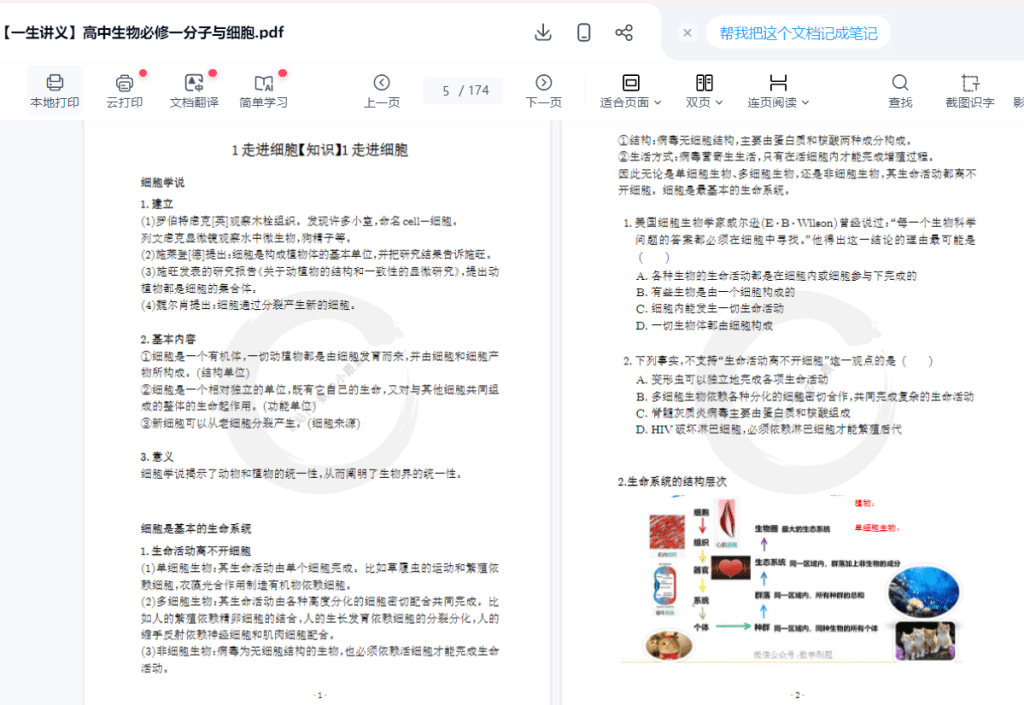Open the 简单学习 AI study tool
The width and height of the screenshot is (1024, 705).
(263, 91)
